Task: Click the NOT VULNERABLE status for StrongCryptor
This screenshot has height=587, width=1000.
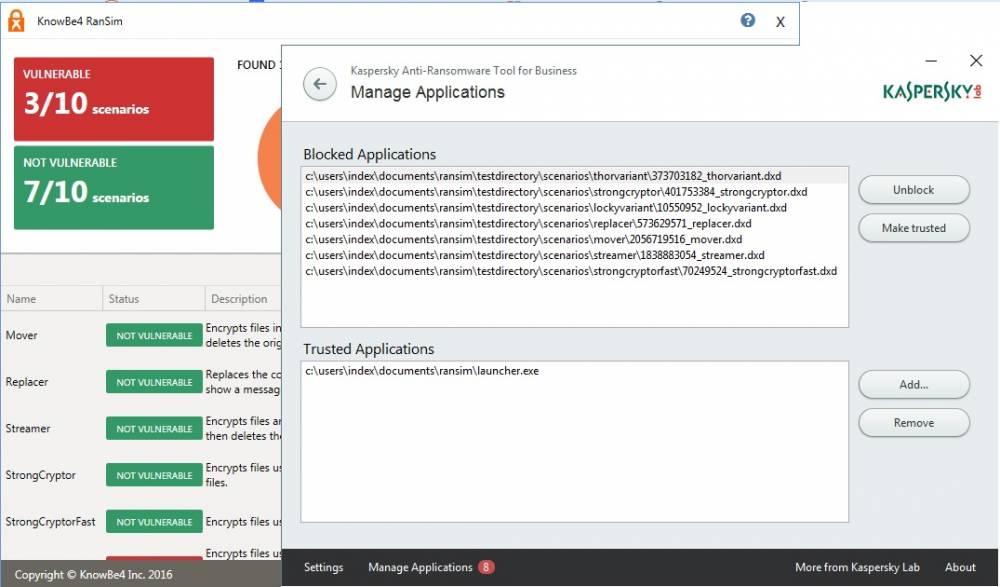Action: (154, 475)
